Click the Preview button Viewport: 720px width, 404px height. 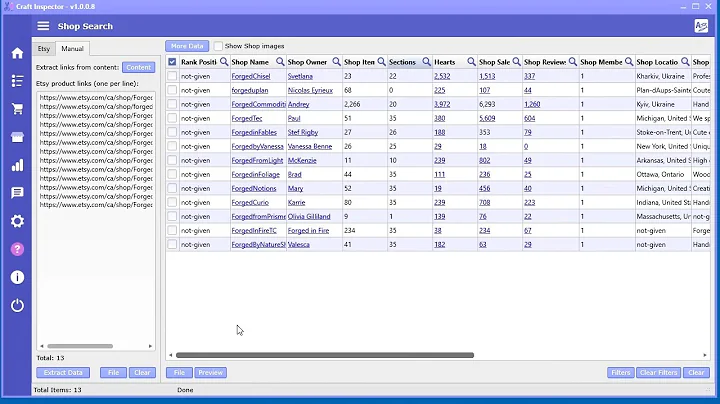211,372
